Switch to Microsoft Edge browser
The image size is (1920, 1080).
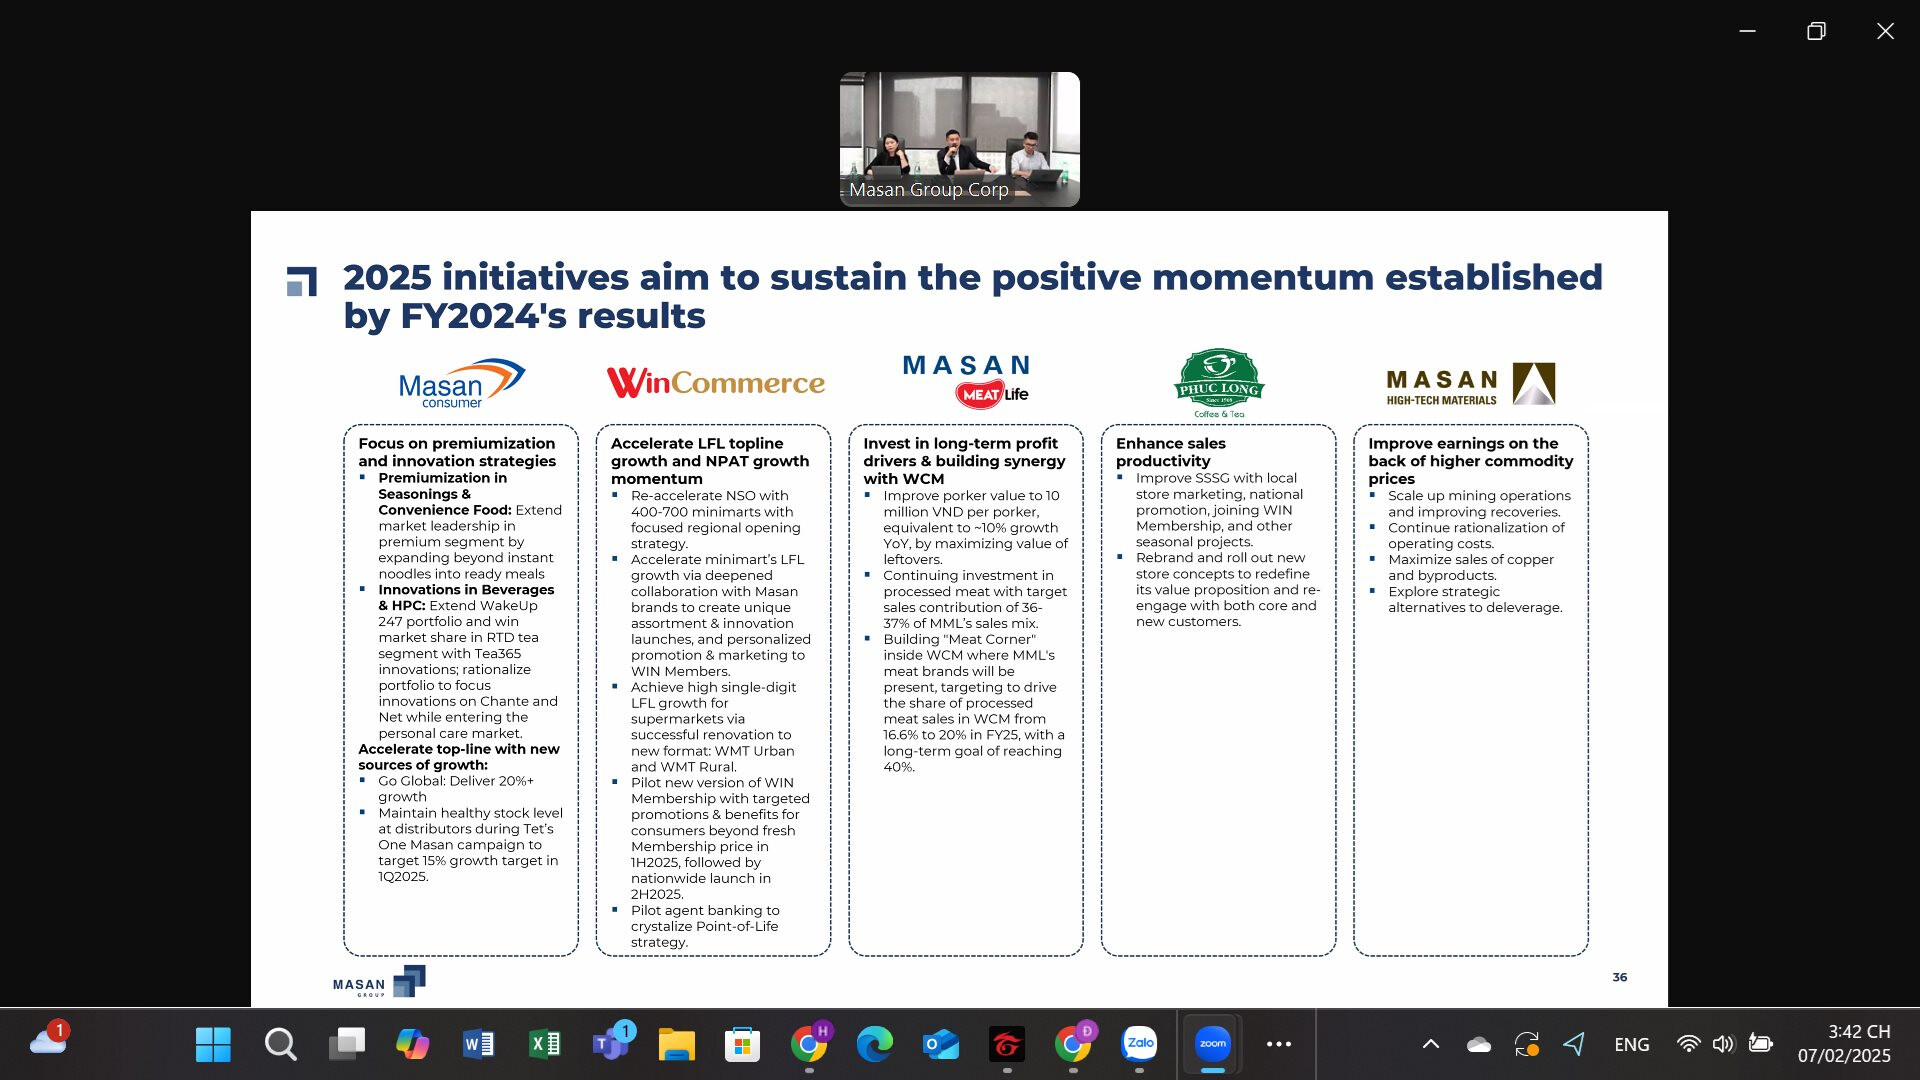(874, 1044)
